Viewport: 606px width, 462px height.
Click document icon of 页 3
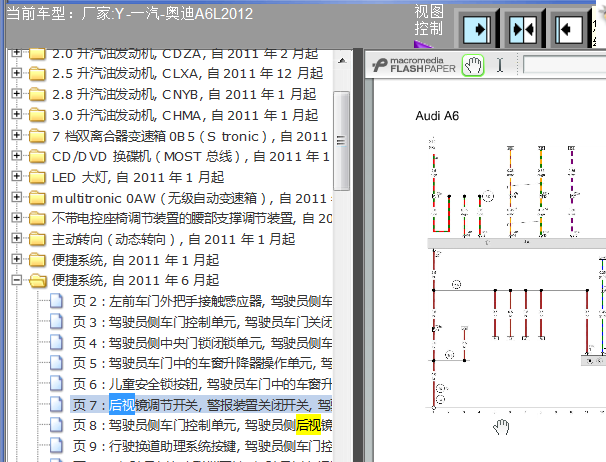56,322
